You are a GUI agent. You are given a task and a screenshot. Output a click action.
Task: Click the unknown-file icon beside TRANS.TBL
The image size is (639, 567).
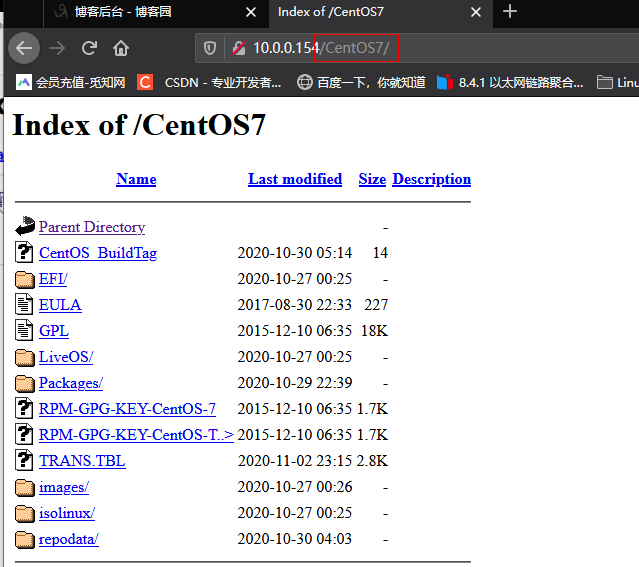click(24, 460)
